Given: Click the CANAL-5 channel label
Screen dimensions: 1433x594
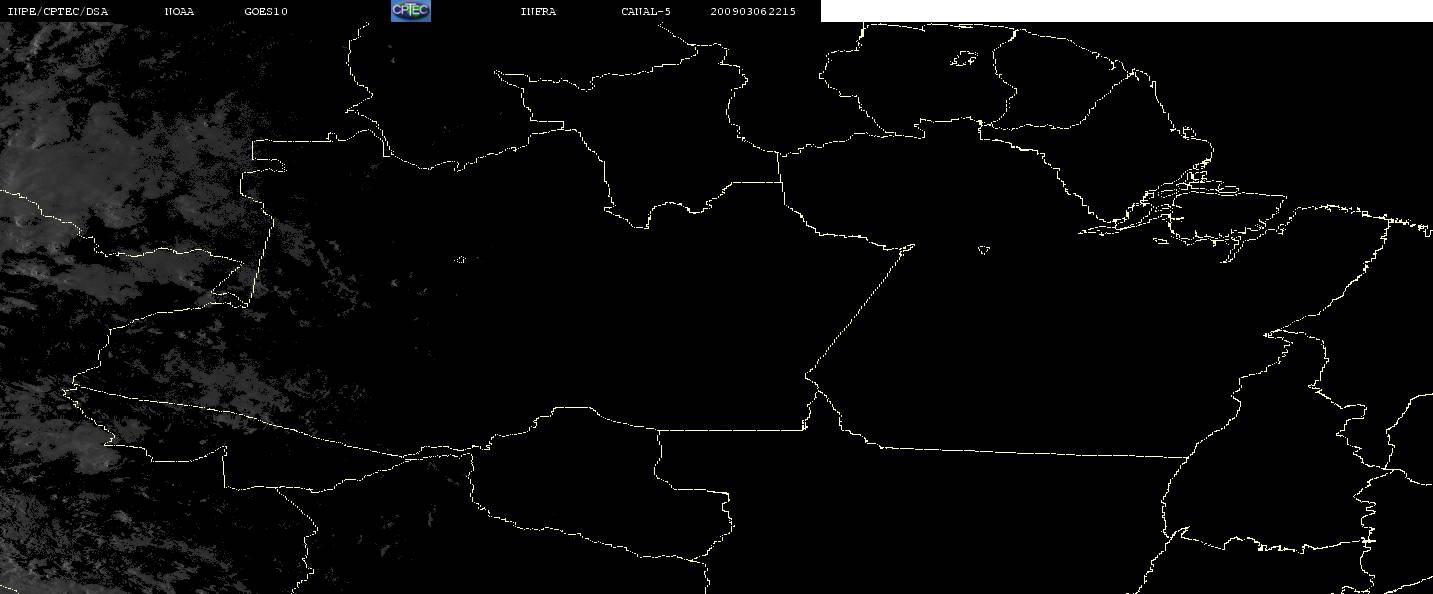Looking at the screenshot, I should 646,11.
